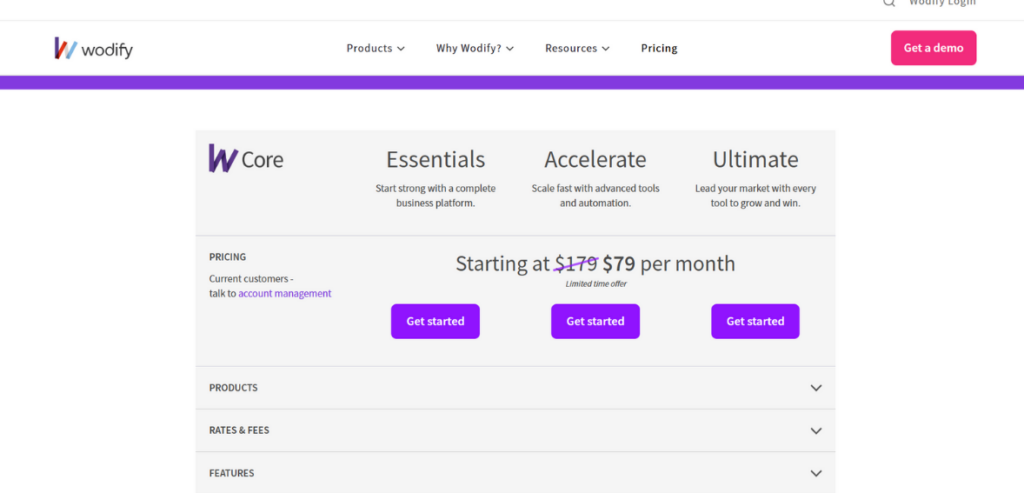
Task: Click the Wodify logo in header
Action: 93,48
